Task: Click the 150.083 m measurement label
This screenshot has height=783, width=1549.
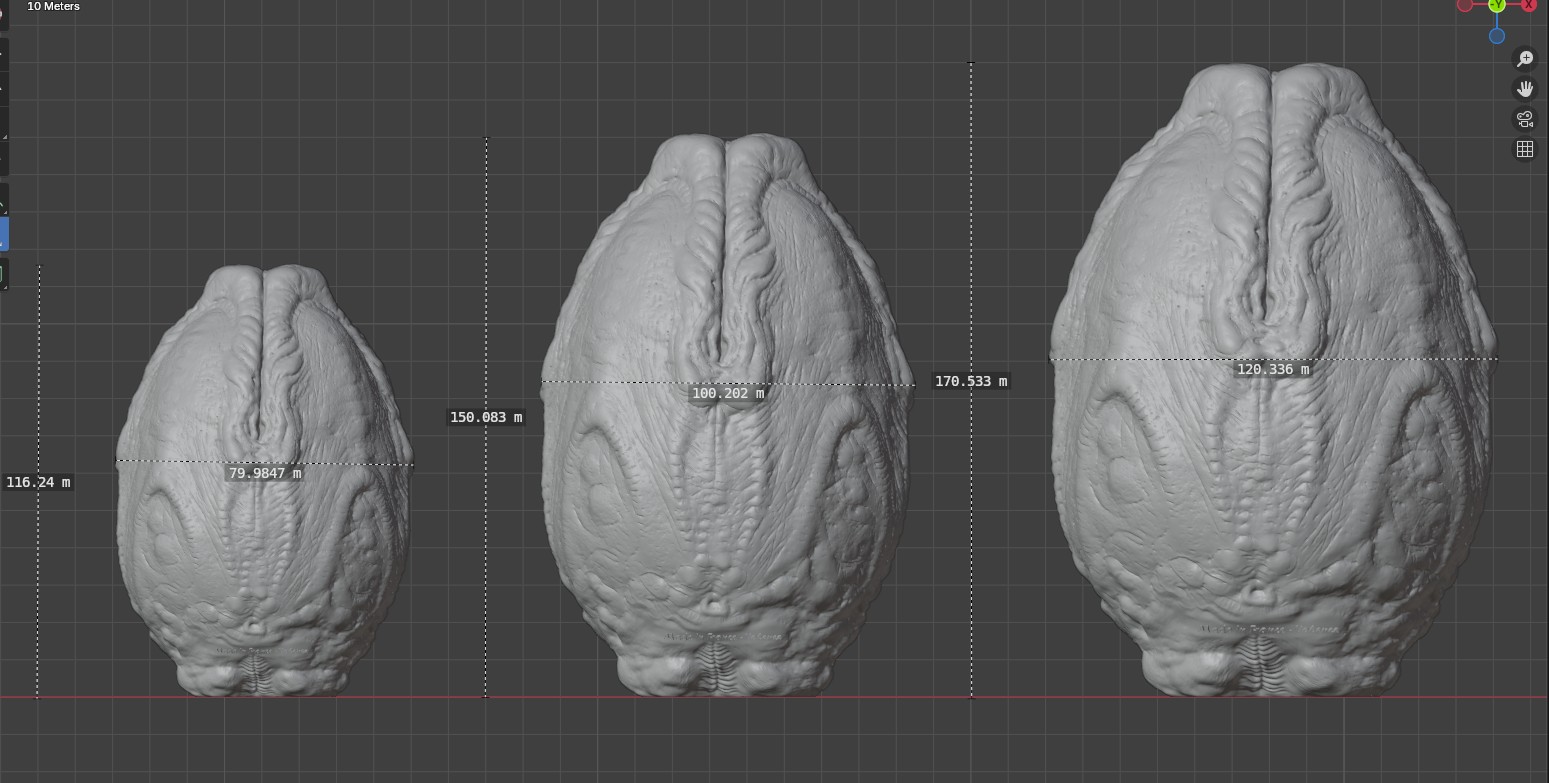Action: [x=485, y=417]
